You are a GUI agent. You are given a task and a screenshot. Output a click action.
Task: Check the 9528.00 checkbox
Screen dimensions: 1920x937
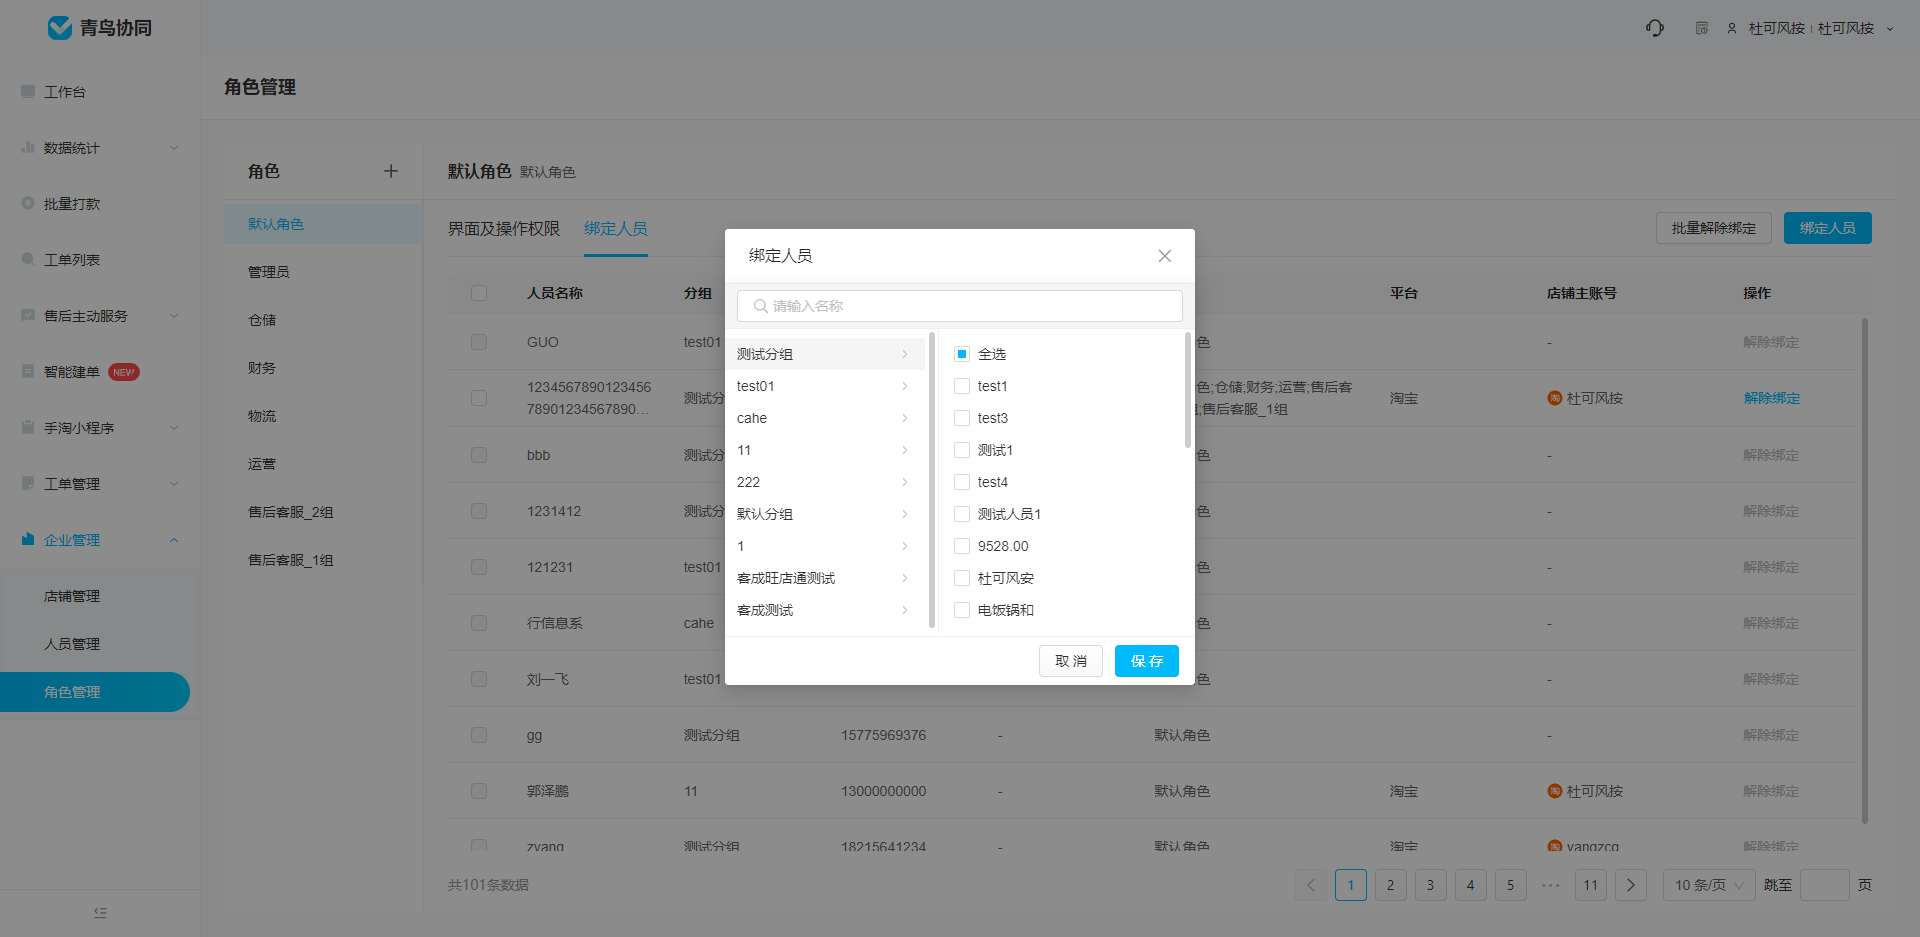coord(962,546)
